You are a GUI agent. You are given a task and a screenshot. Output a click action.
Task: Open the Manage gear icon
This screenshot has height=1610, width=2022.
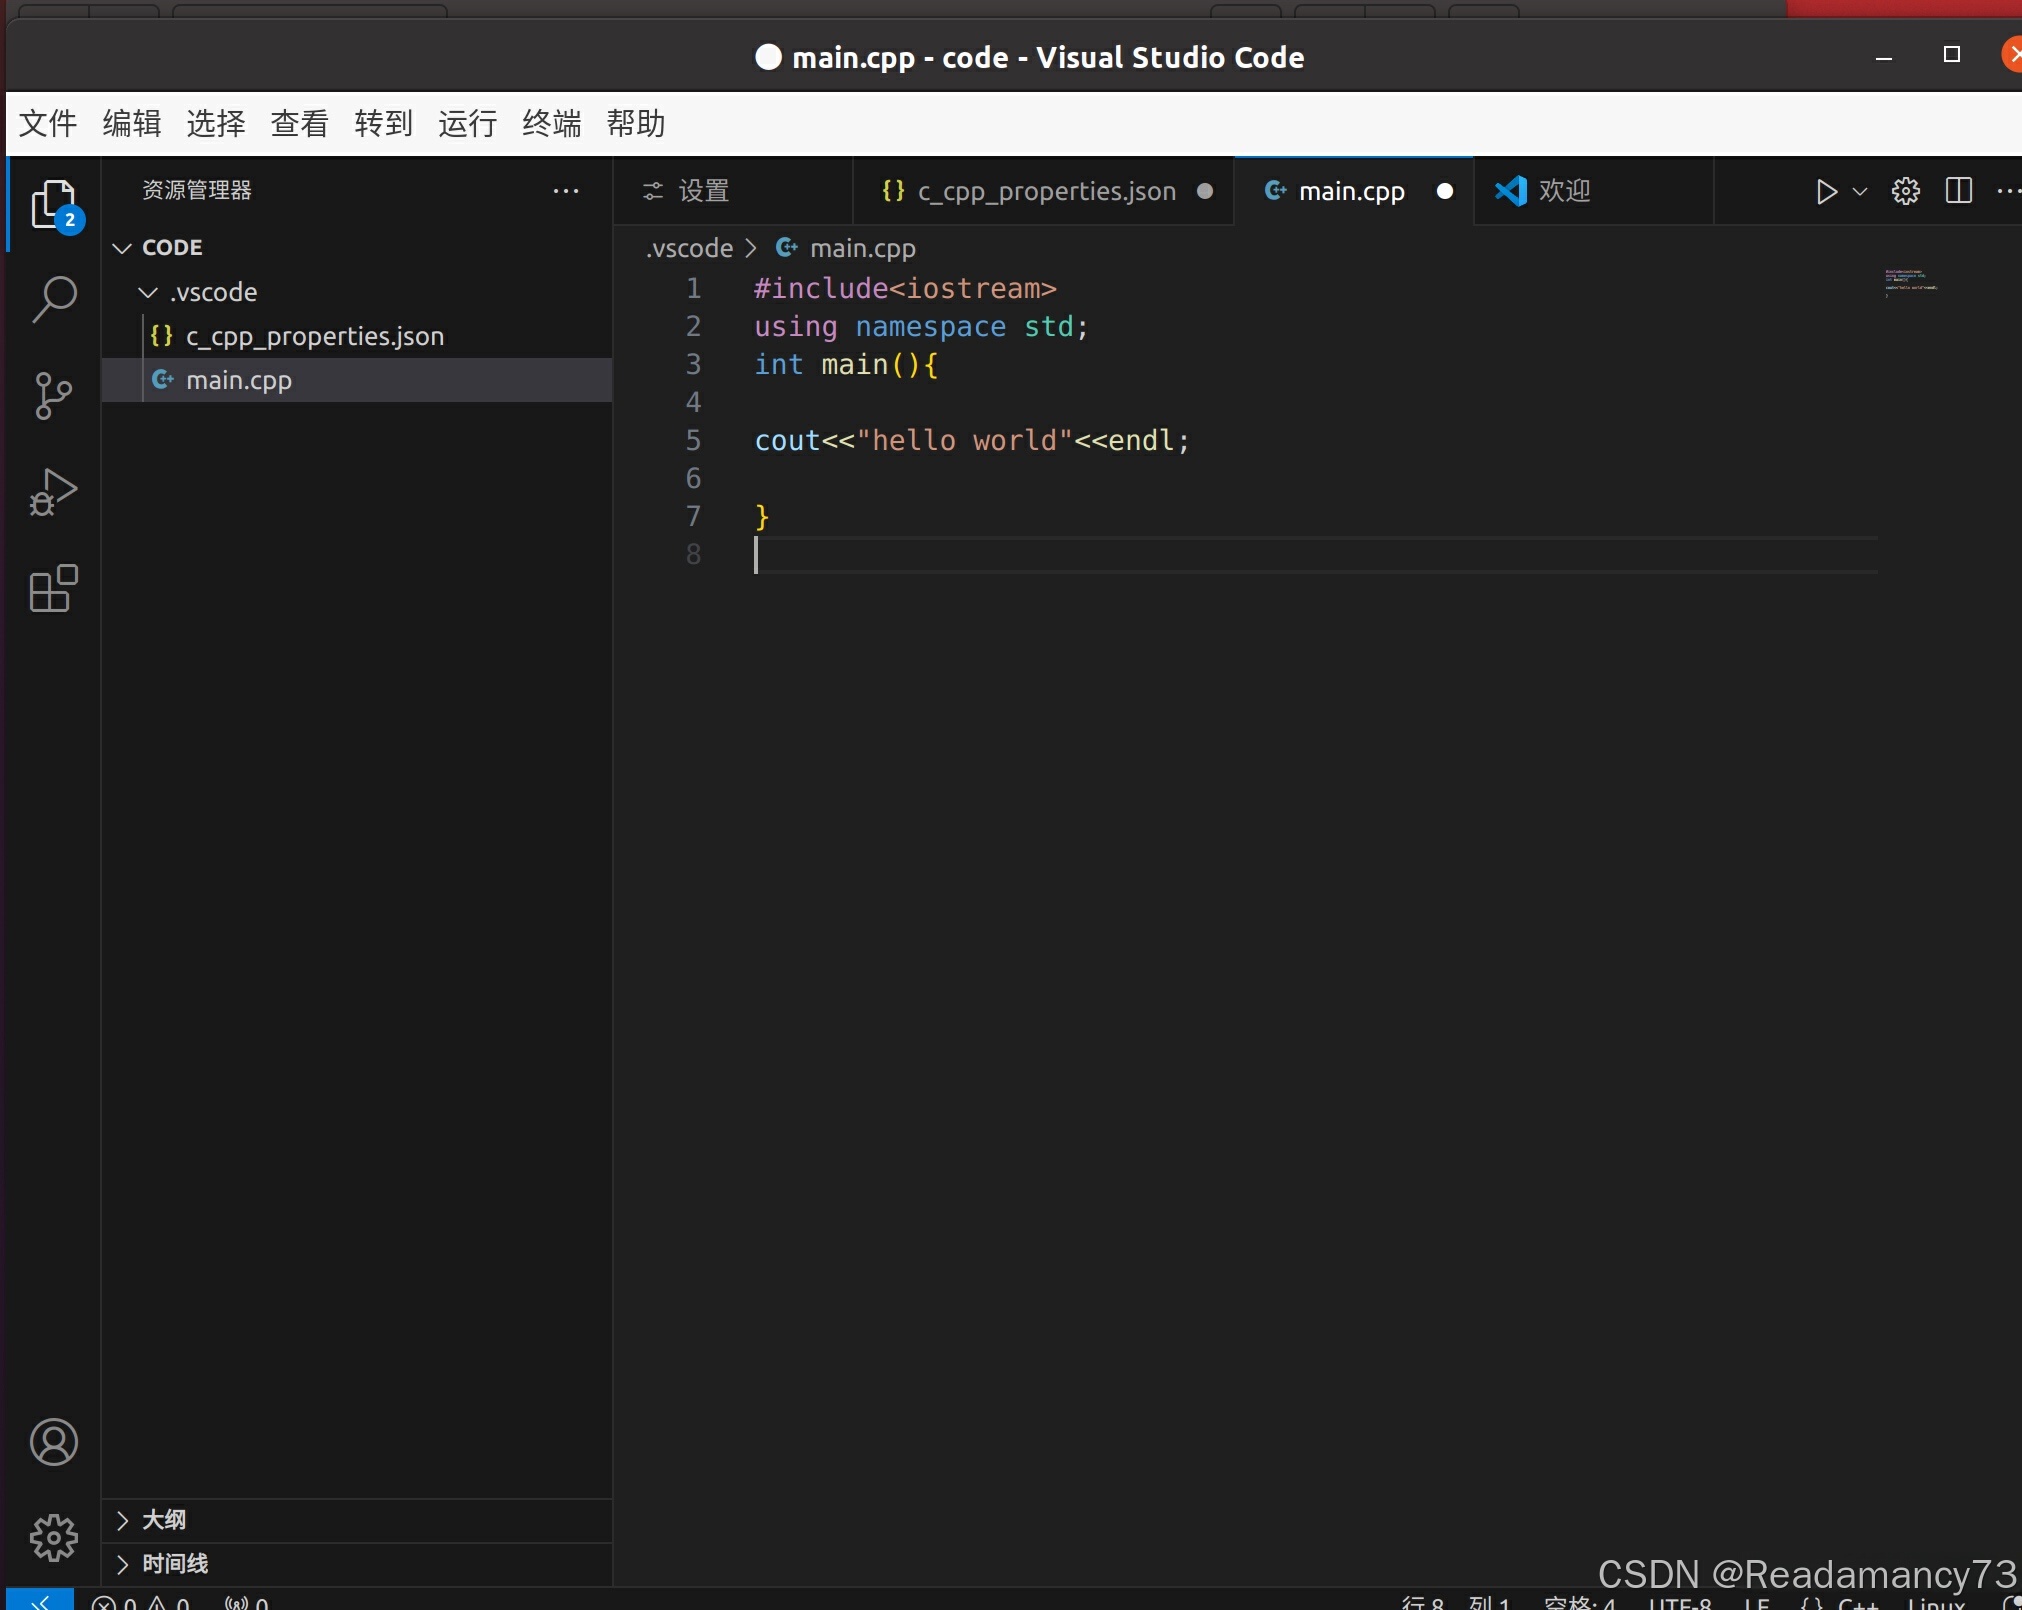tap(54, 1538)
